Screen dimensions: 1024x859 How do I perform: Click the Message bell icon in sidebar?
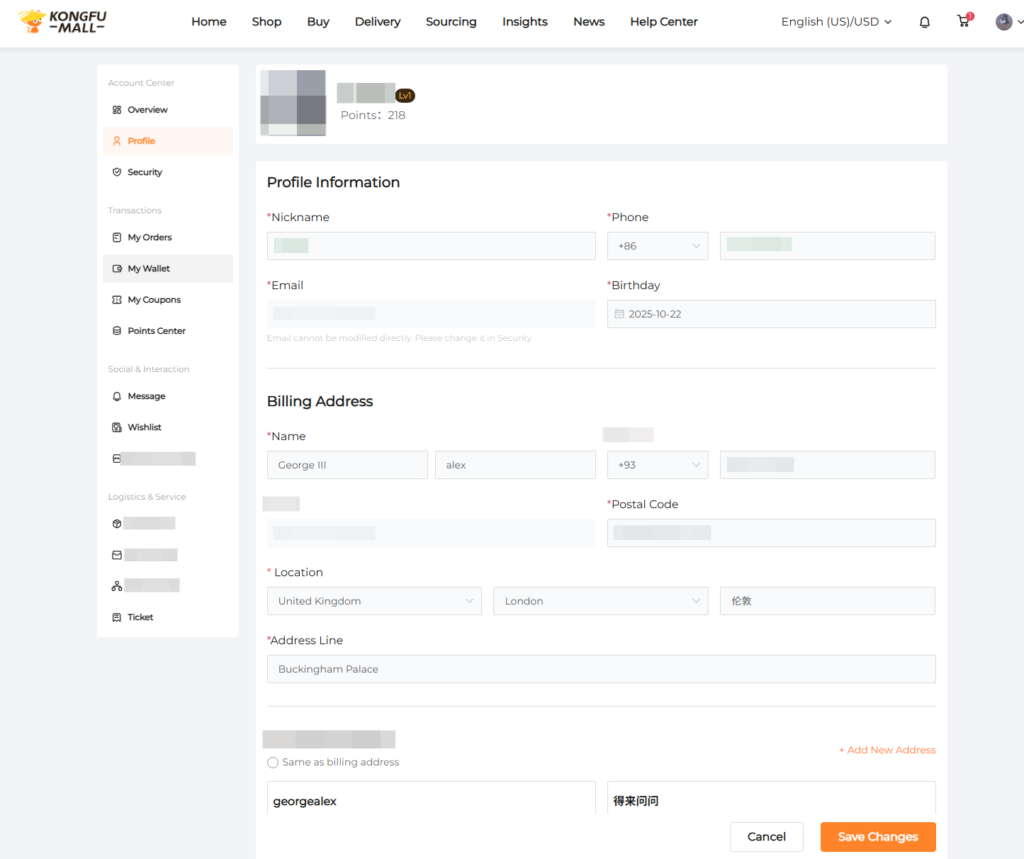point(117,396)
